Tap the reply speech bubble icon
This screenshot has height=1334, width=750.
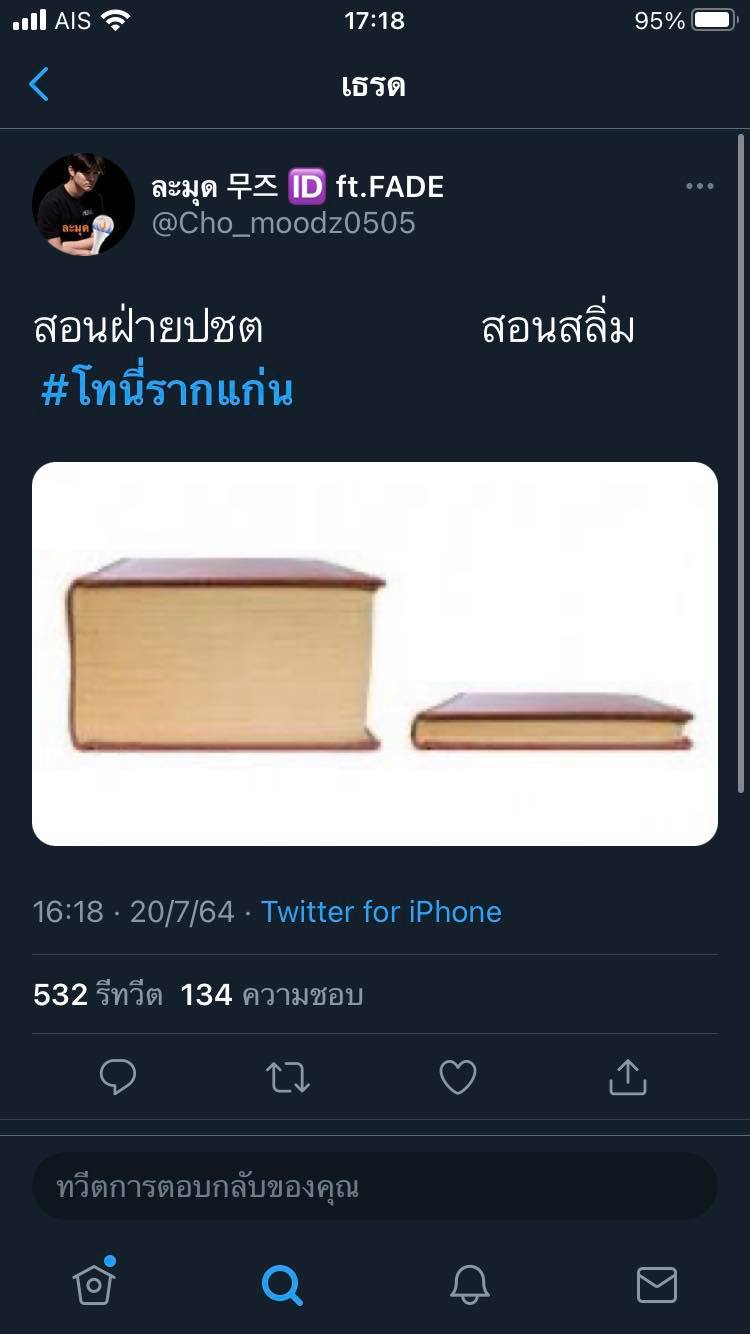118,1077
